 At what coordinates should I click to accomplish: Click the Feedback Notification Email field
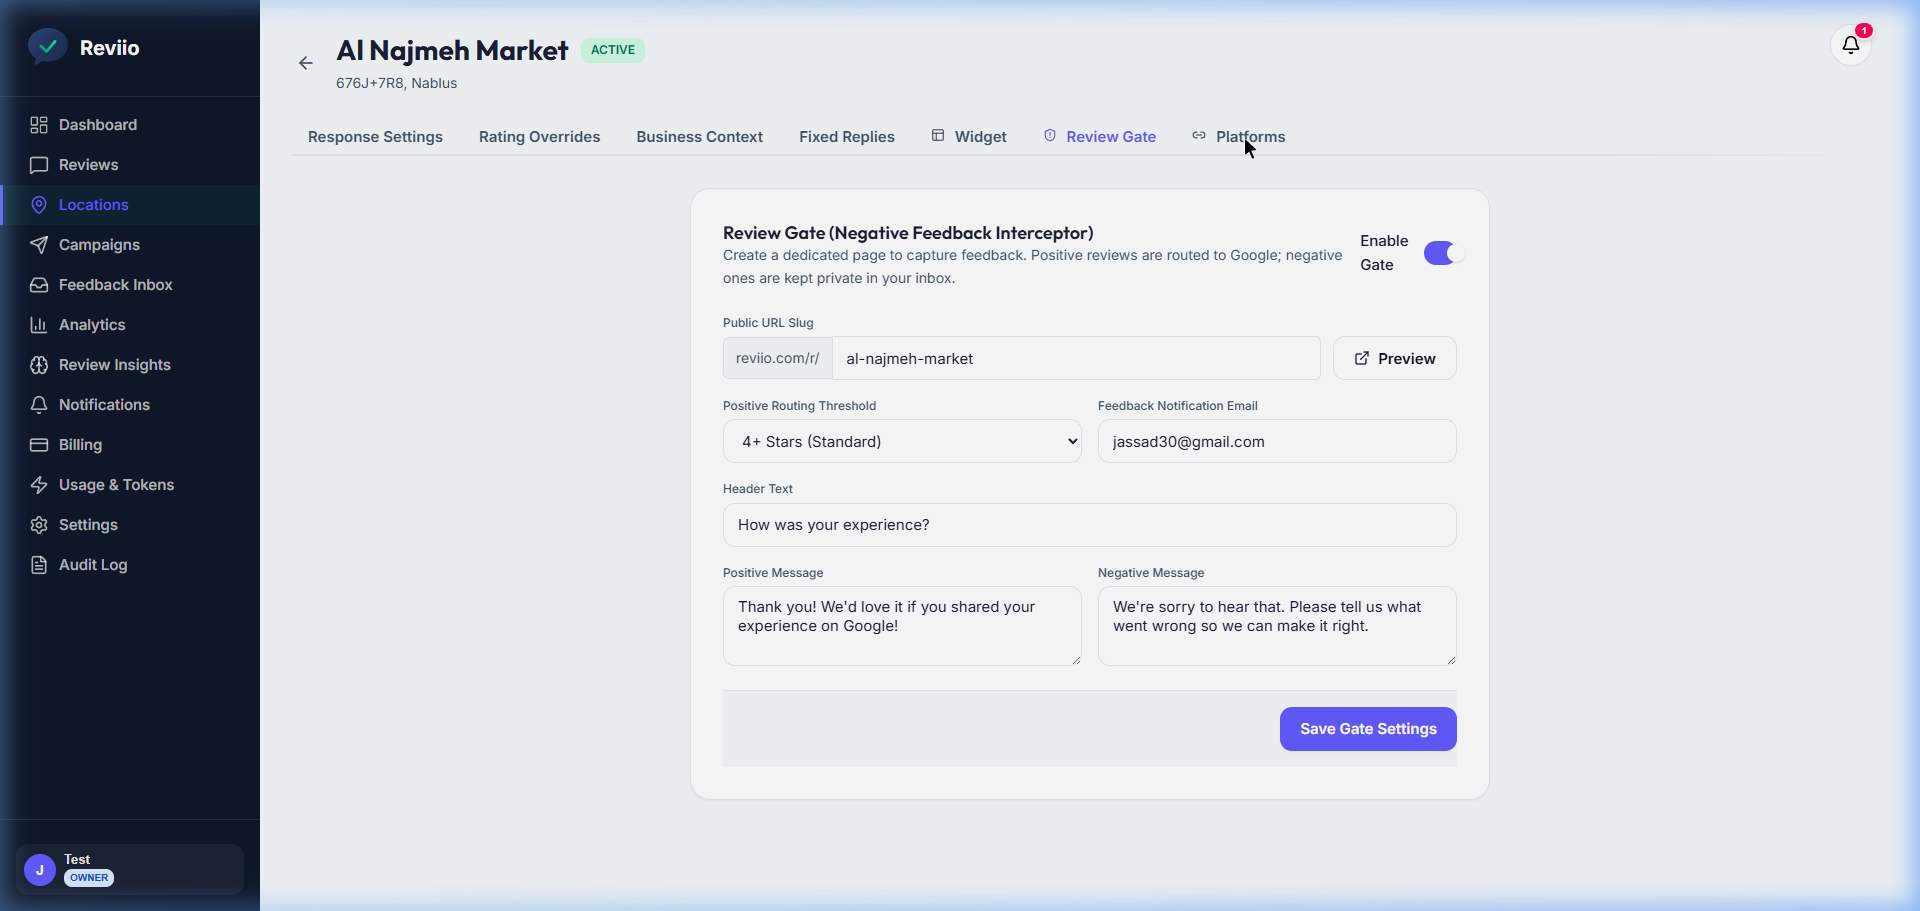pyautogui.click(x=1277, y=441)
